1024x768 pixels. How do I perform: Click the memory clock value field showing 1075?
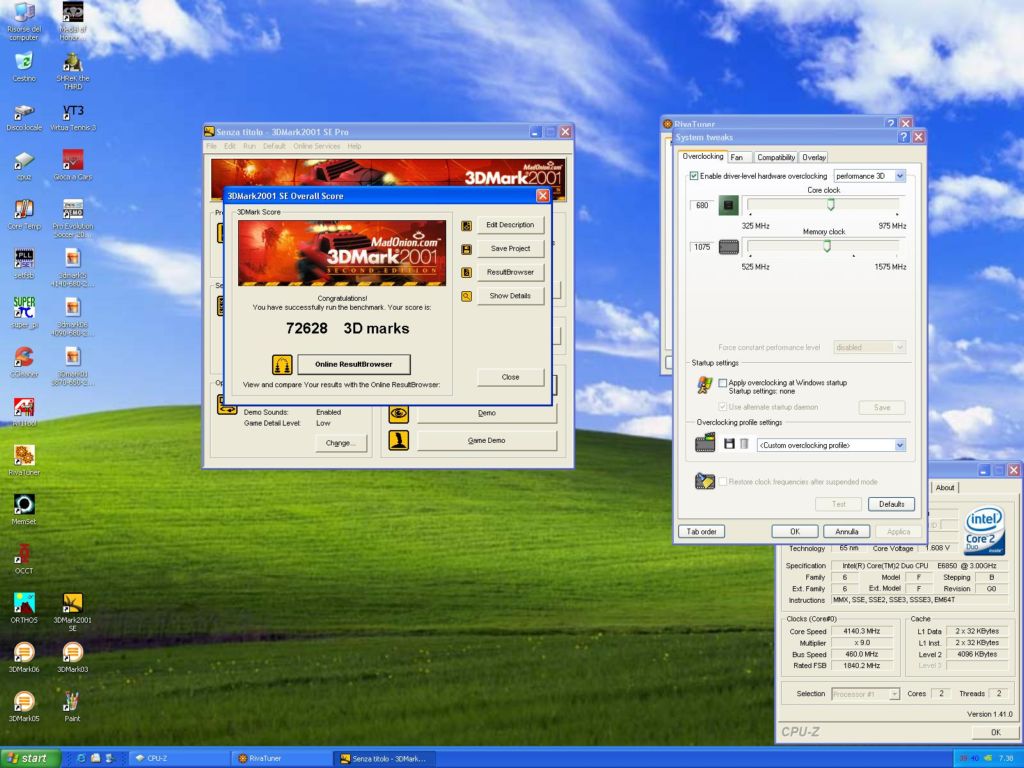tap(702, 247)
